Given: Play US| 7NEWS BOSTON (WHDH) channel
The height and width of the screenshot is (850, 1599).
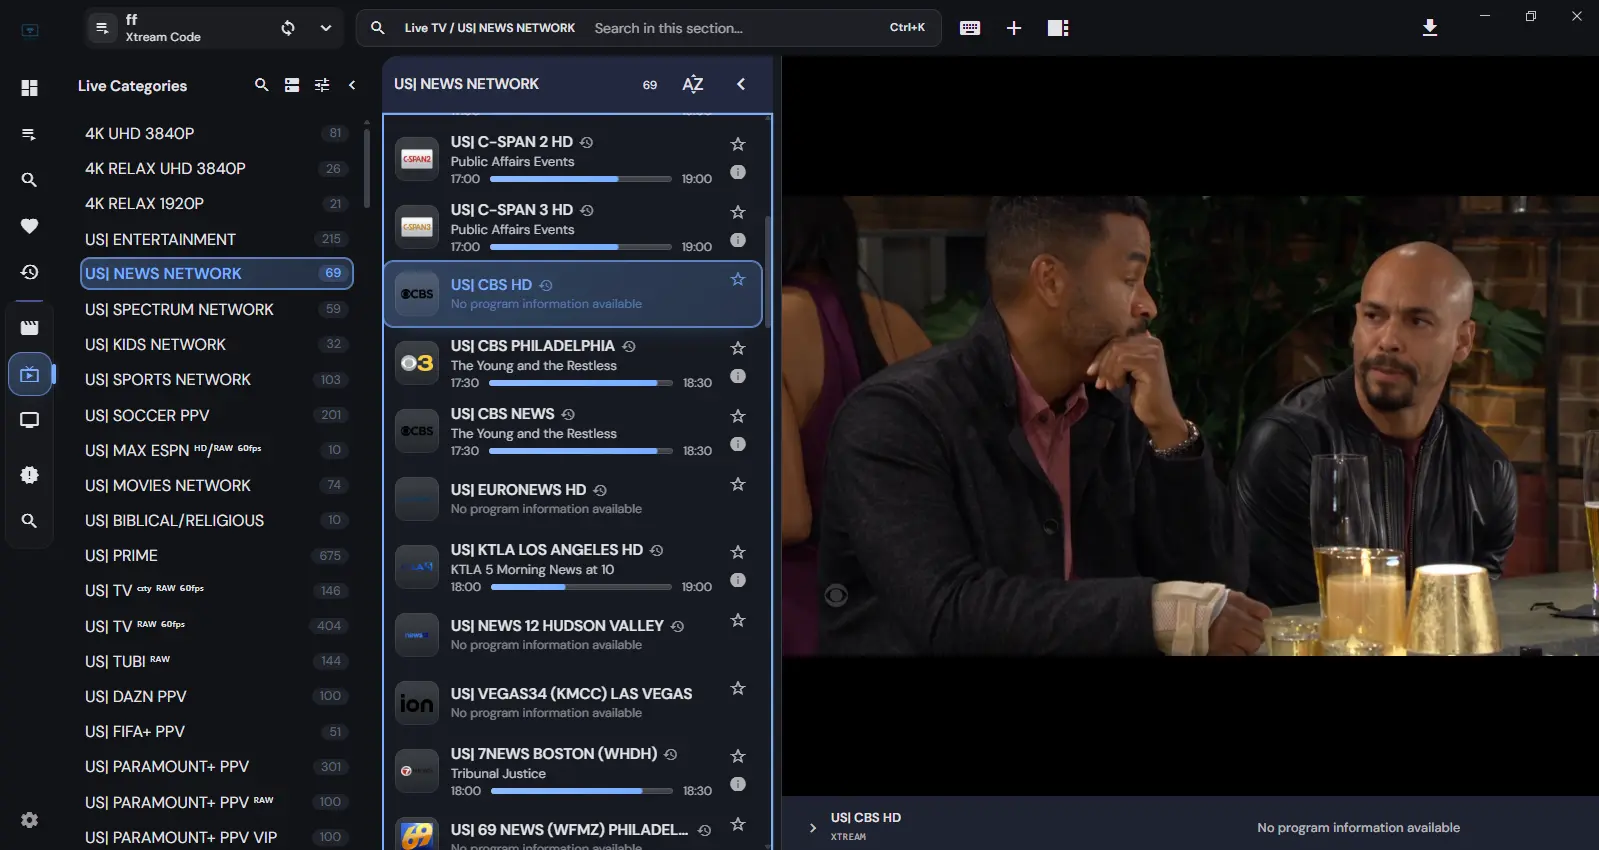Looking at the screenshot, I should coord(573,771).
